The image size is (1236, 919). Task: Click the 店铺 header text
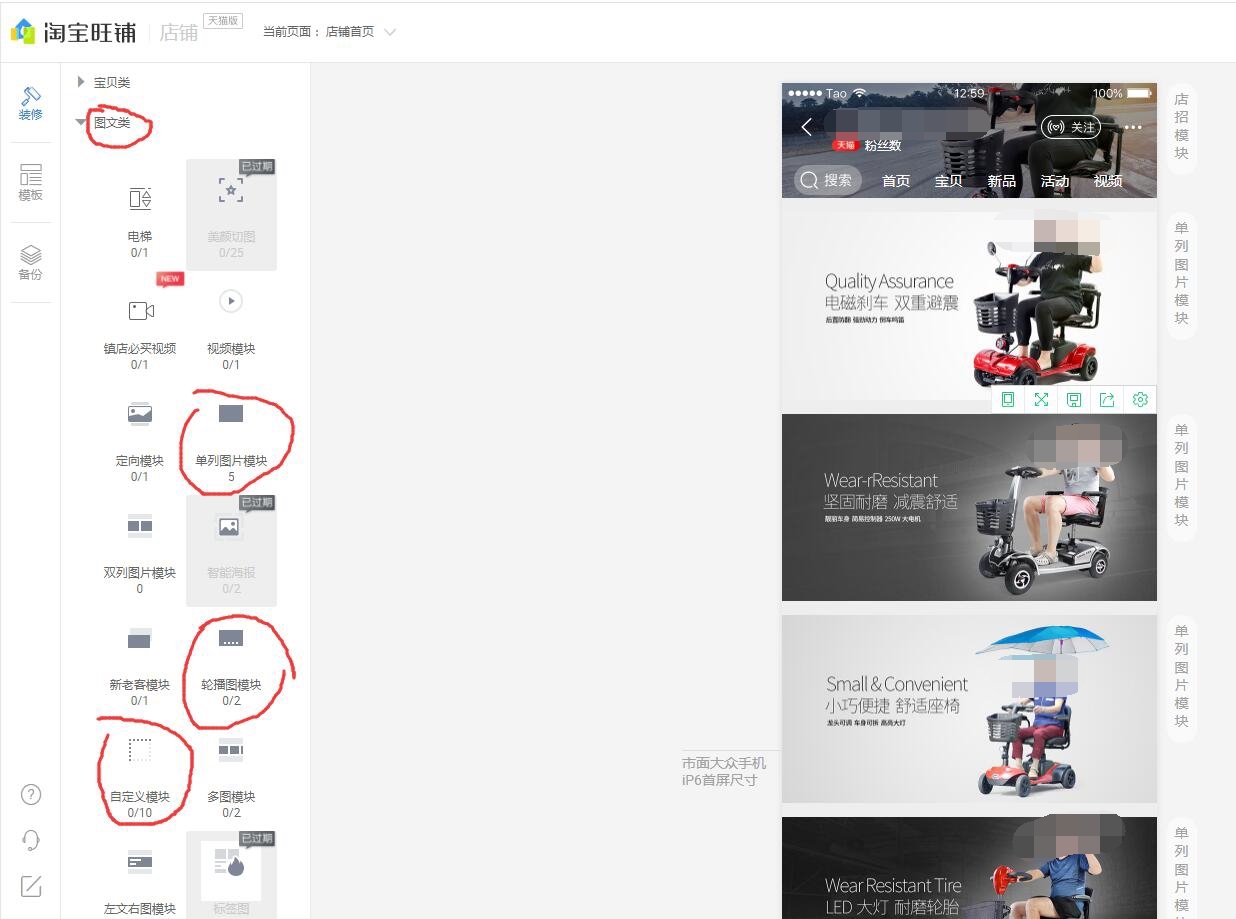[179, 32]
